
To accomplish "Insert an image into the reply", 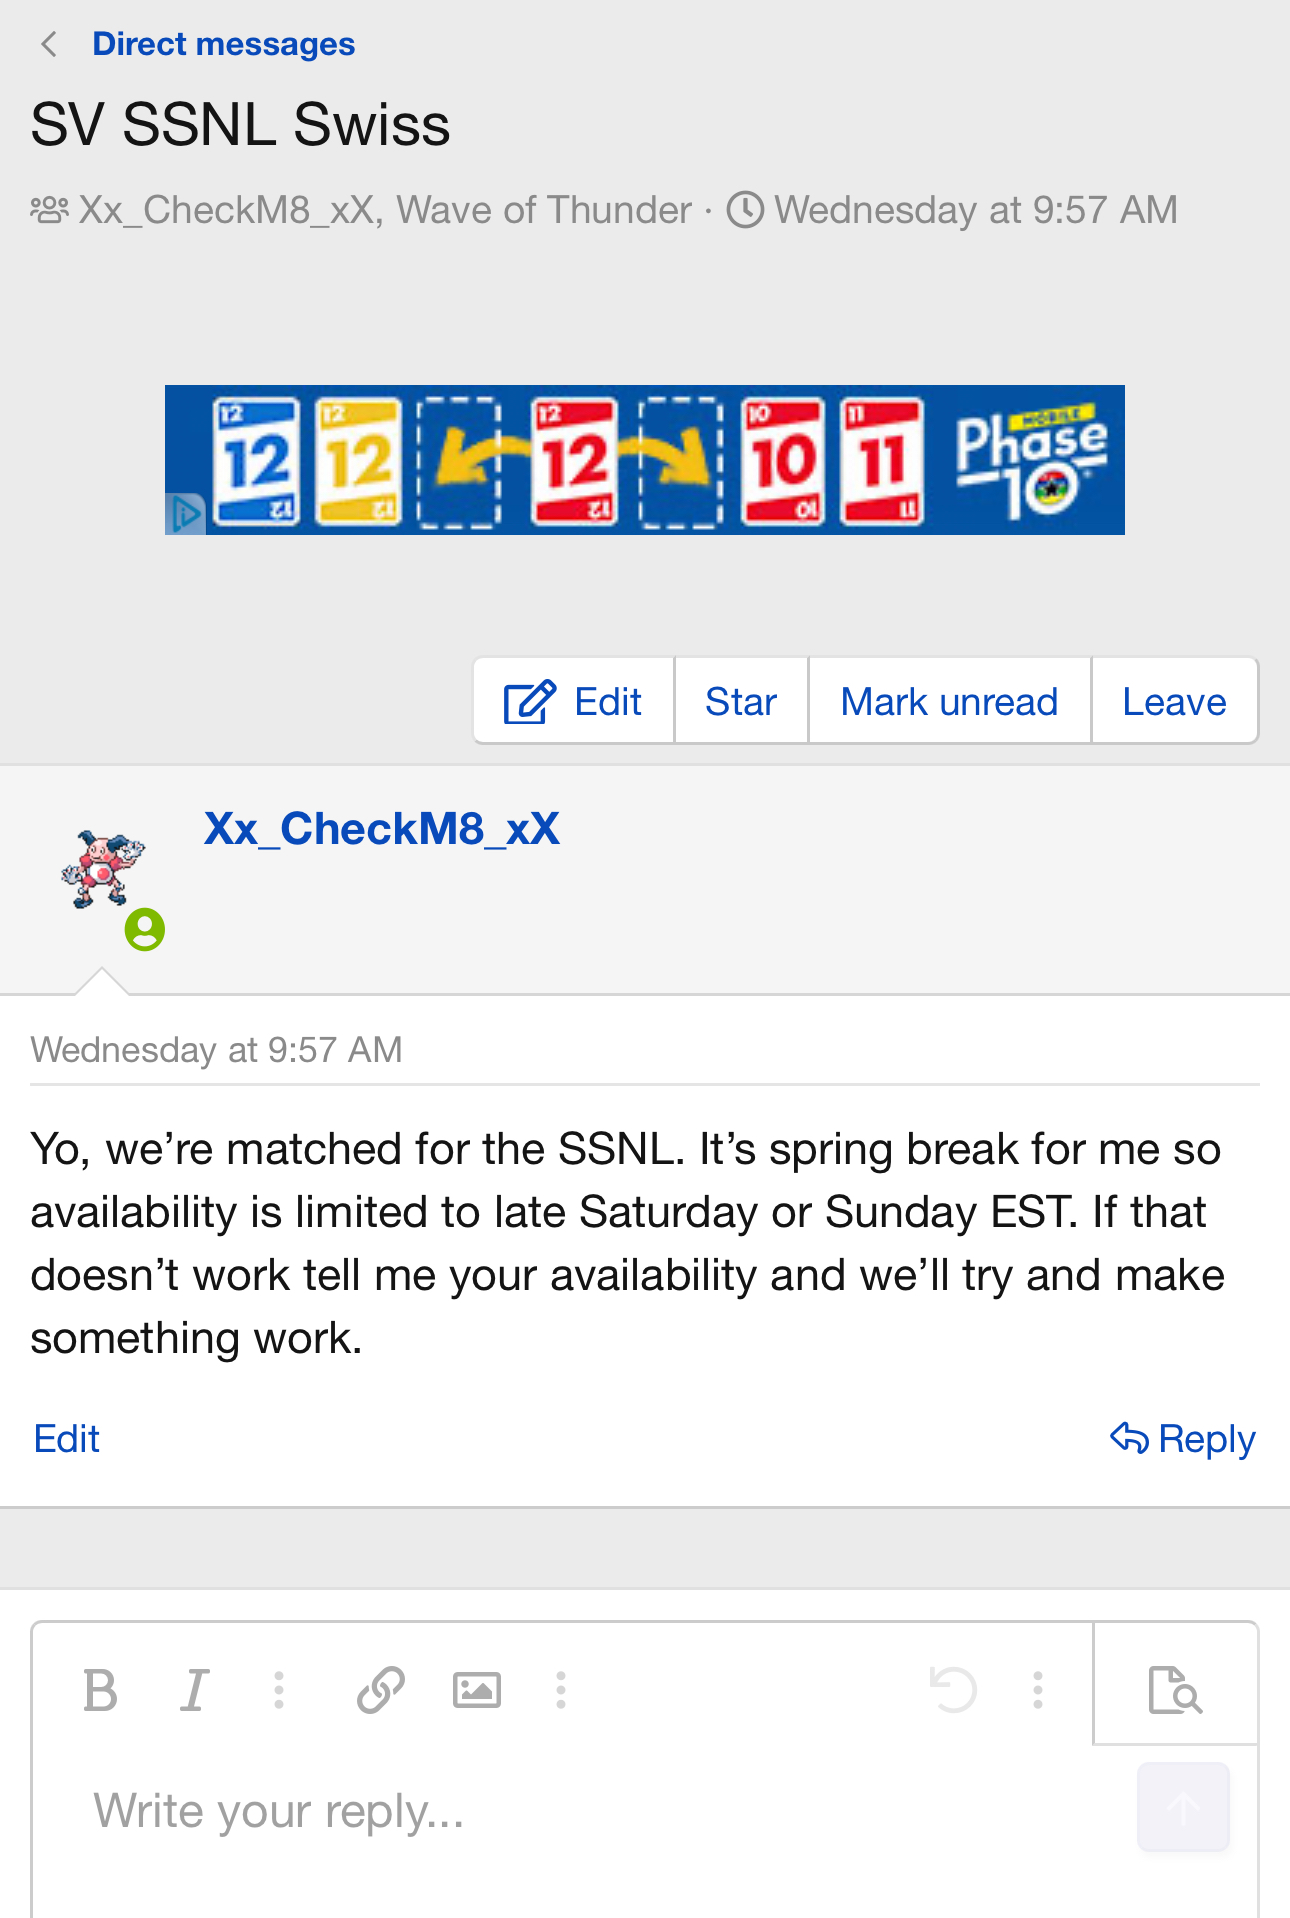I will (x=476, y=1691).
